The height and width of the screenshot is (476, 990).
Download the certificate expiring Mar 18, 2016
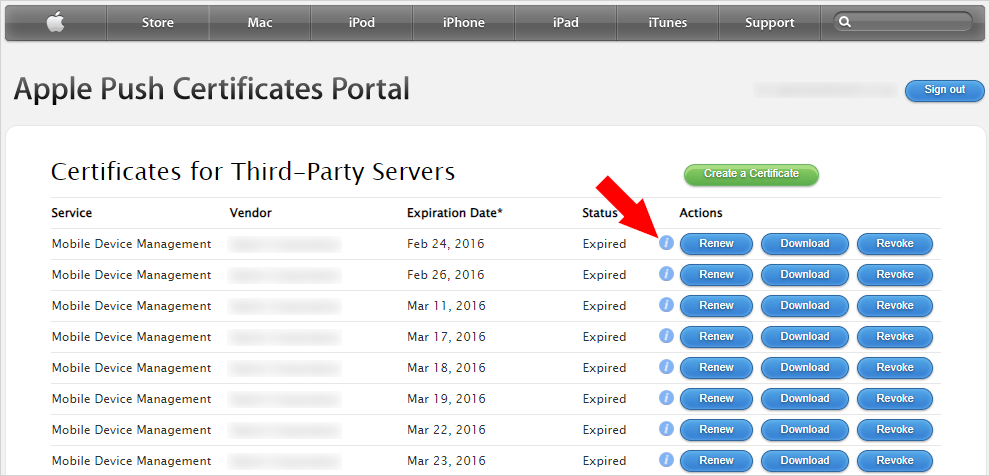pyautogui.click(x=805, y=367)
